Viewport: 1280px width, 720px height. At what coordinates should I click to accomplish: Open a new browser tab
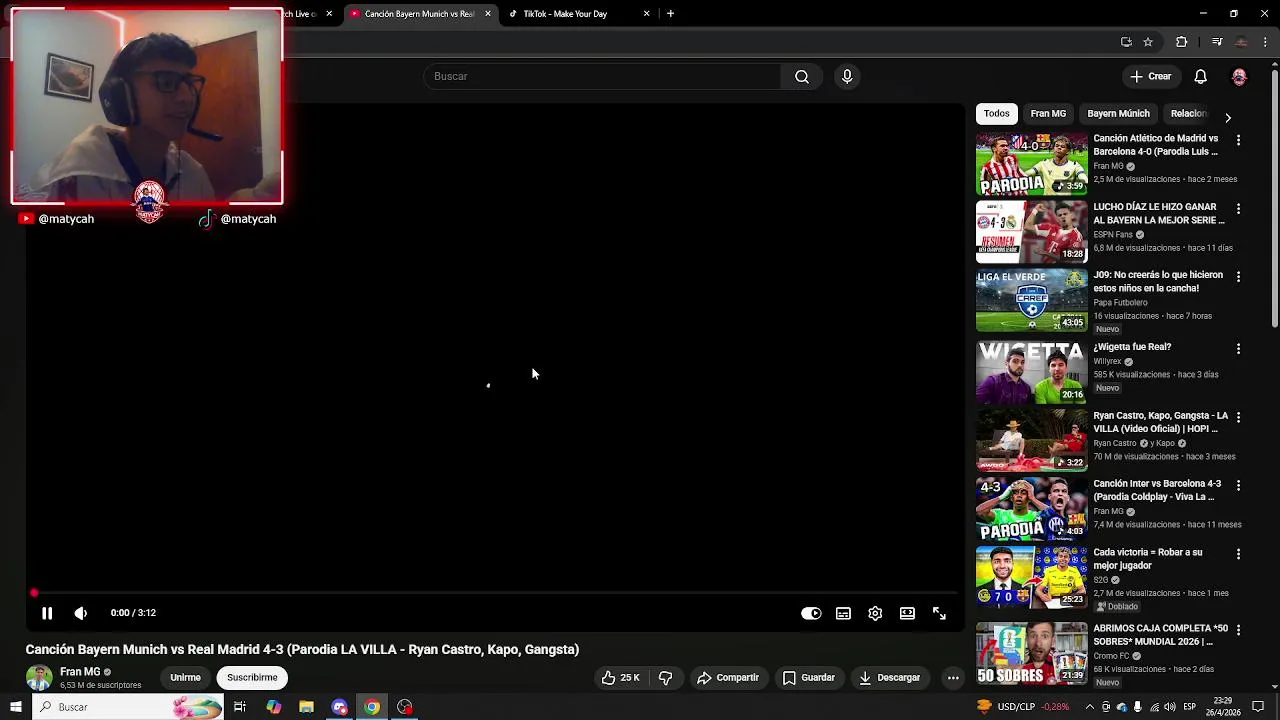670,14
